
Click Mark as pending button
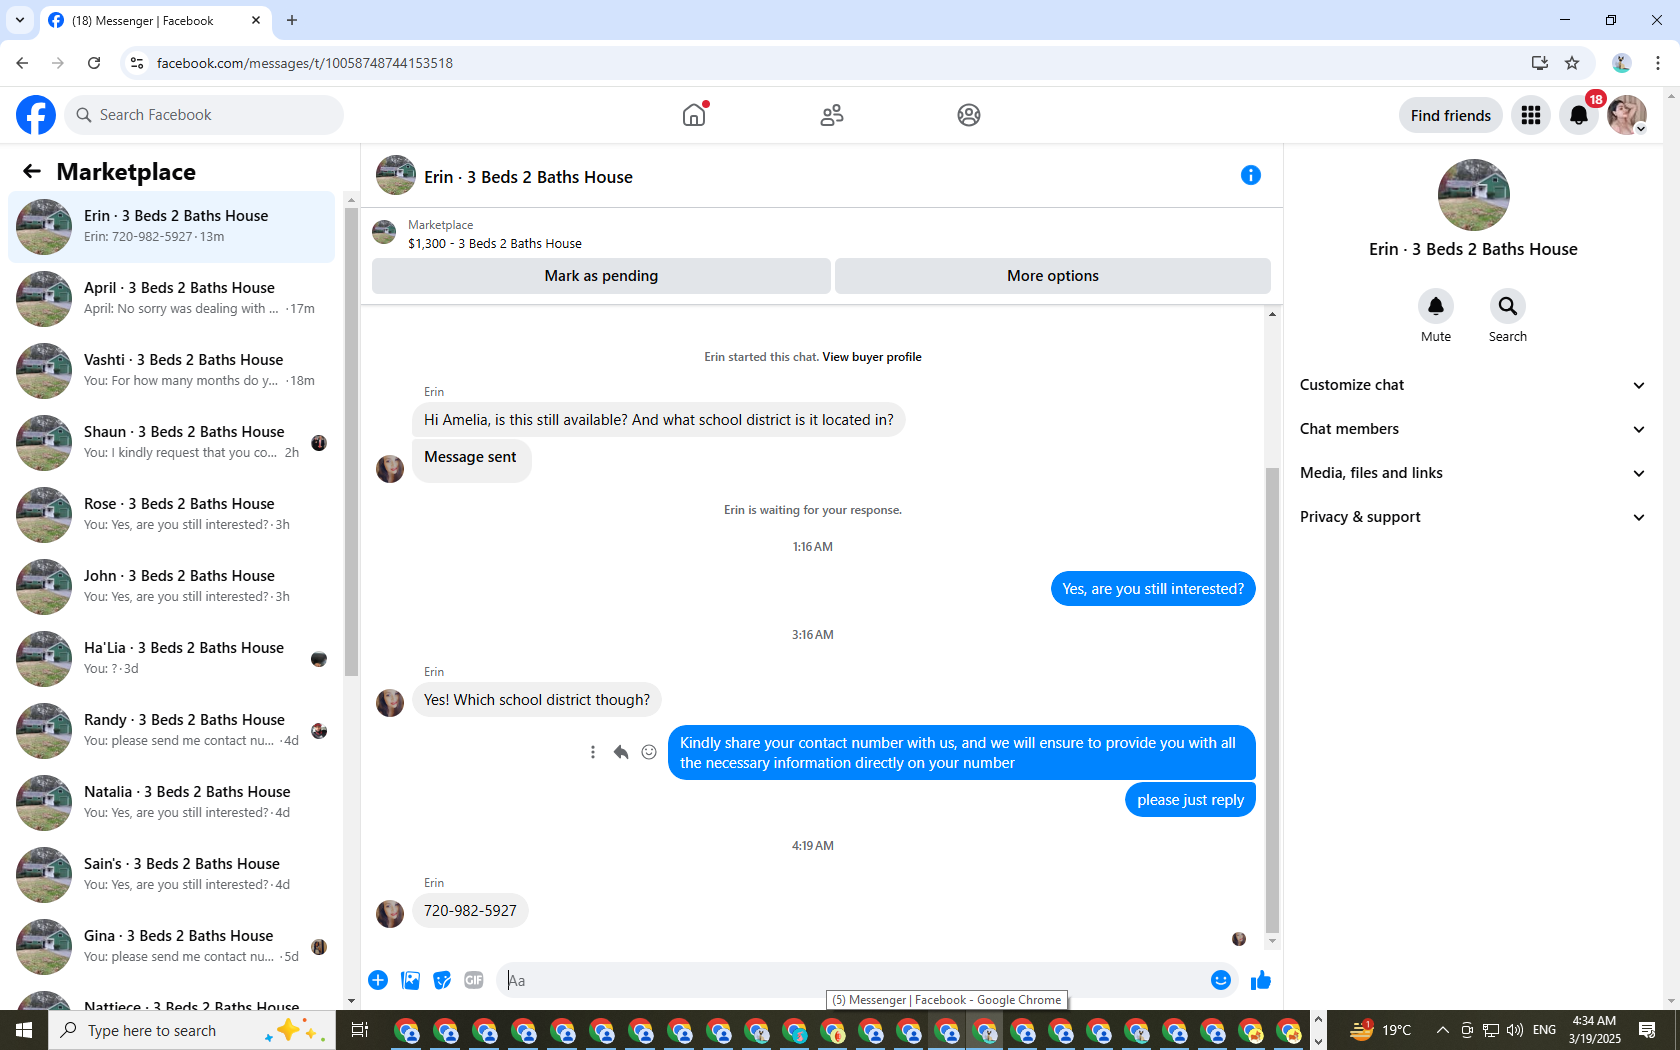click(601, 276)
